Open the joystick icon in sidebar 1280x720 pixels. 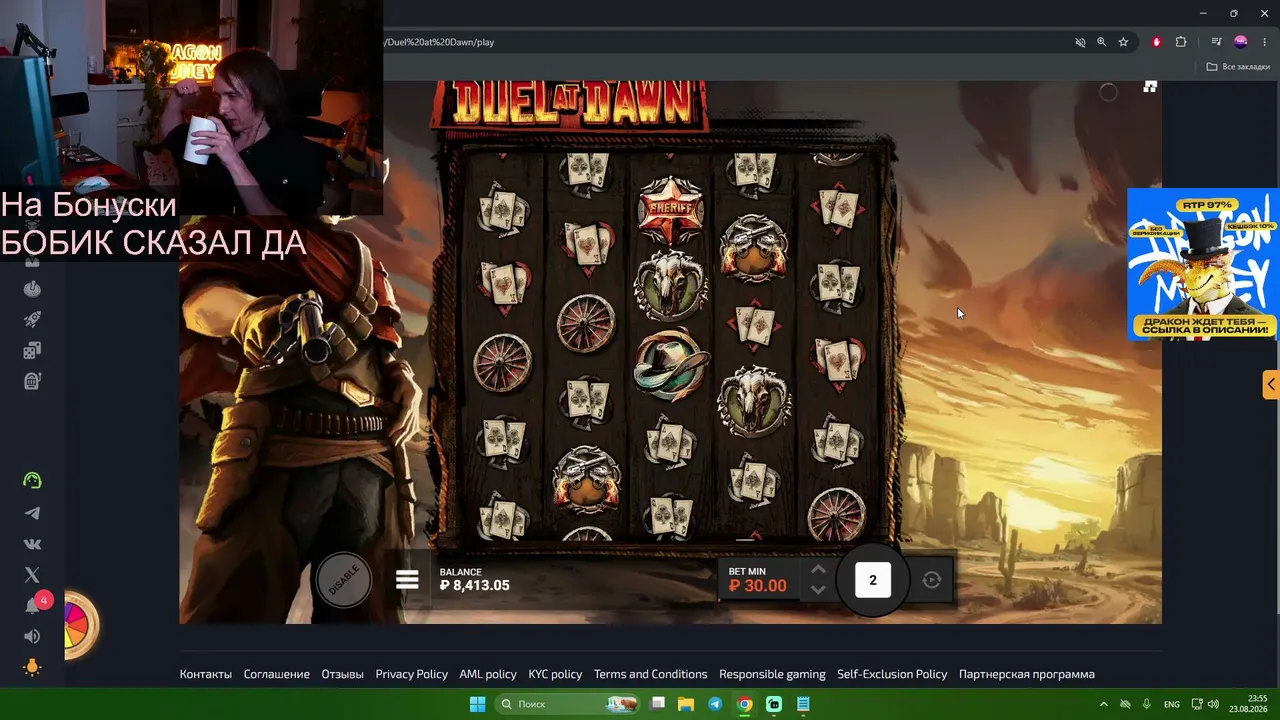coord(32,289)
